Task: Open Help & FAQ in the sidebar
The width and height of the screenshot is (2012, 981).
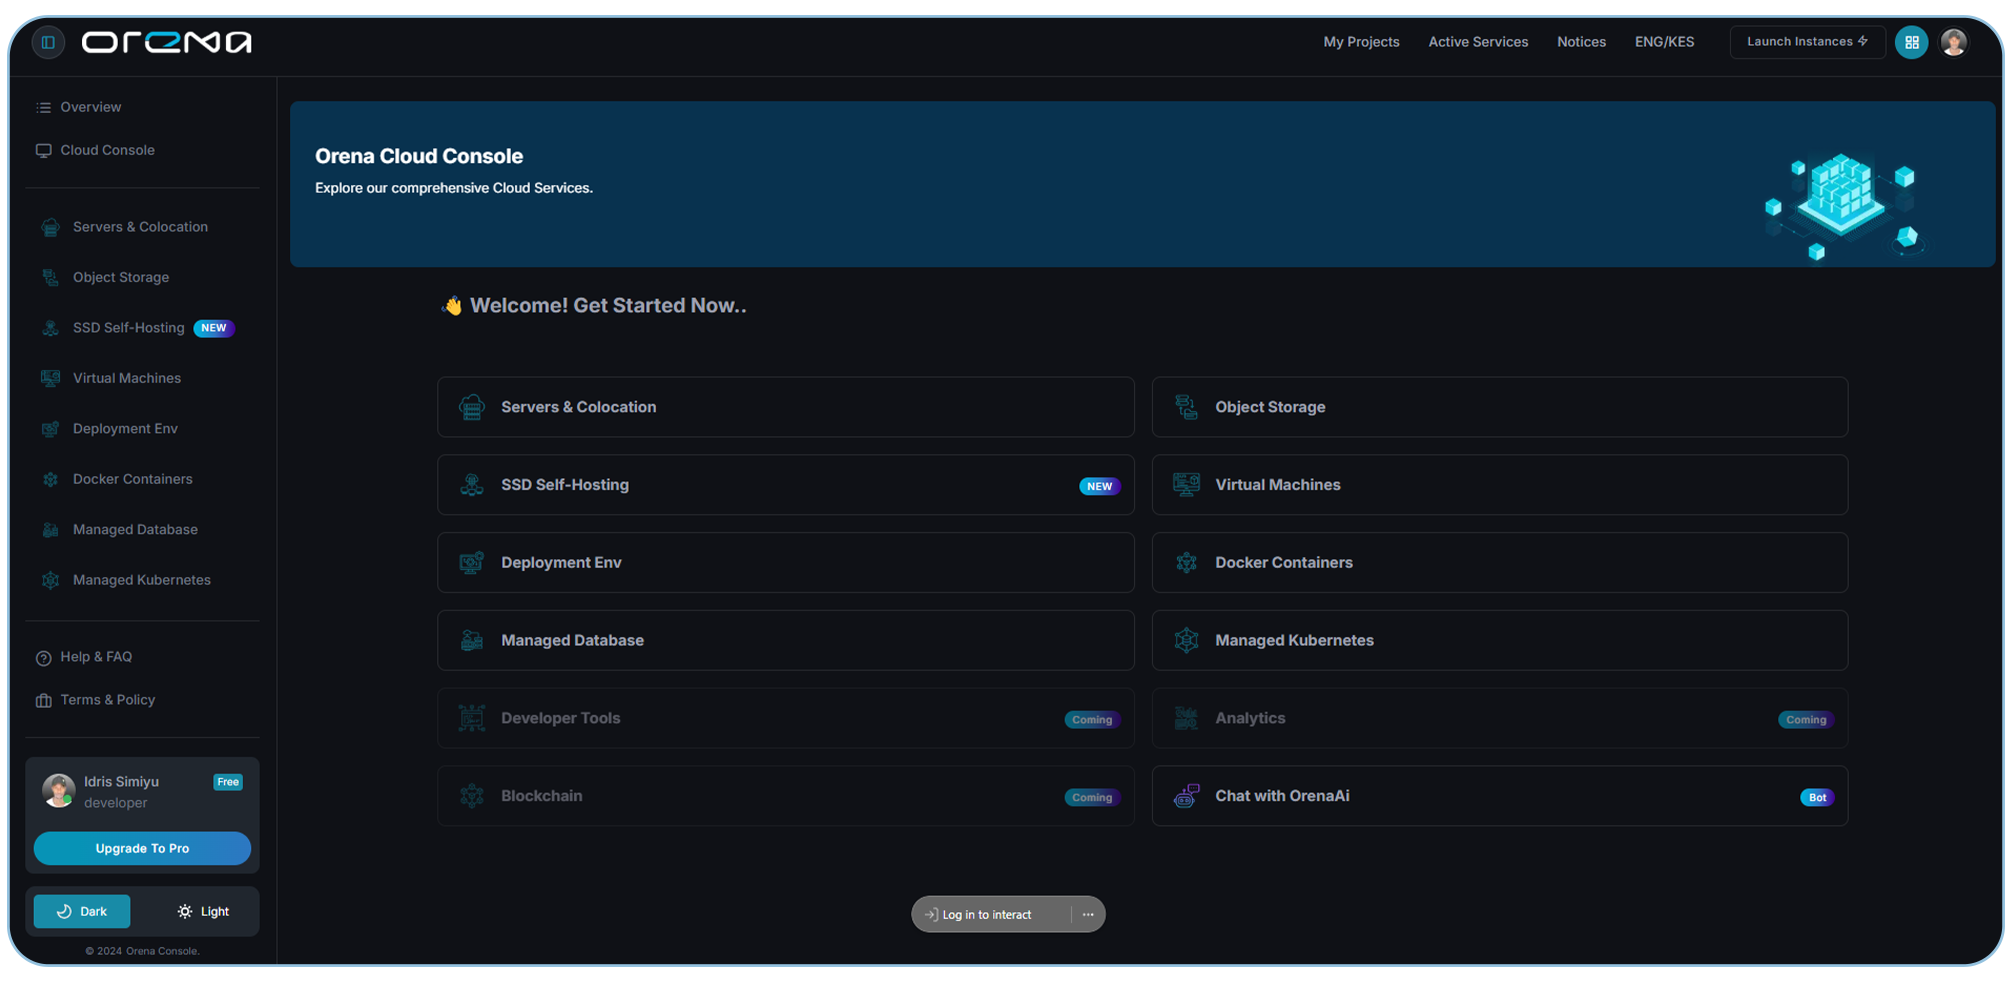Action: point(95,657)
